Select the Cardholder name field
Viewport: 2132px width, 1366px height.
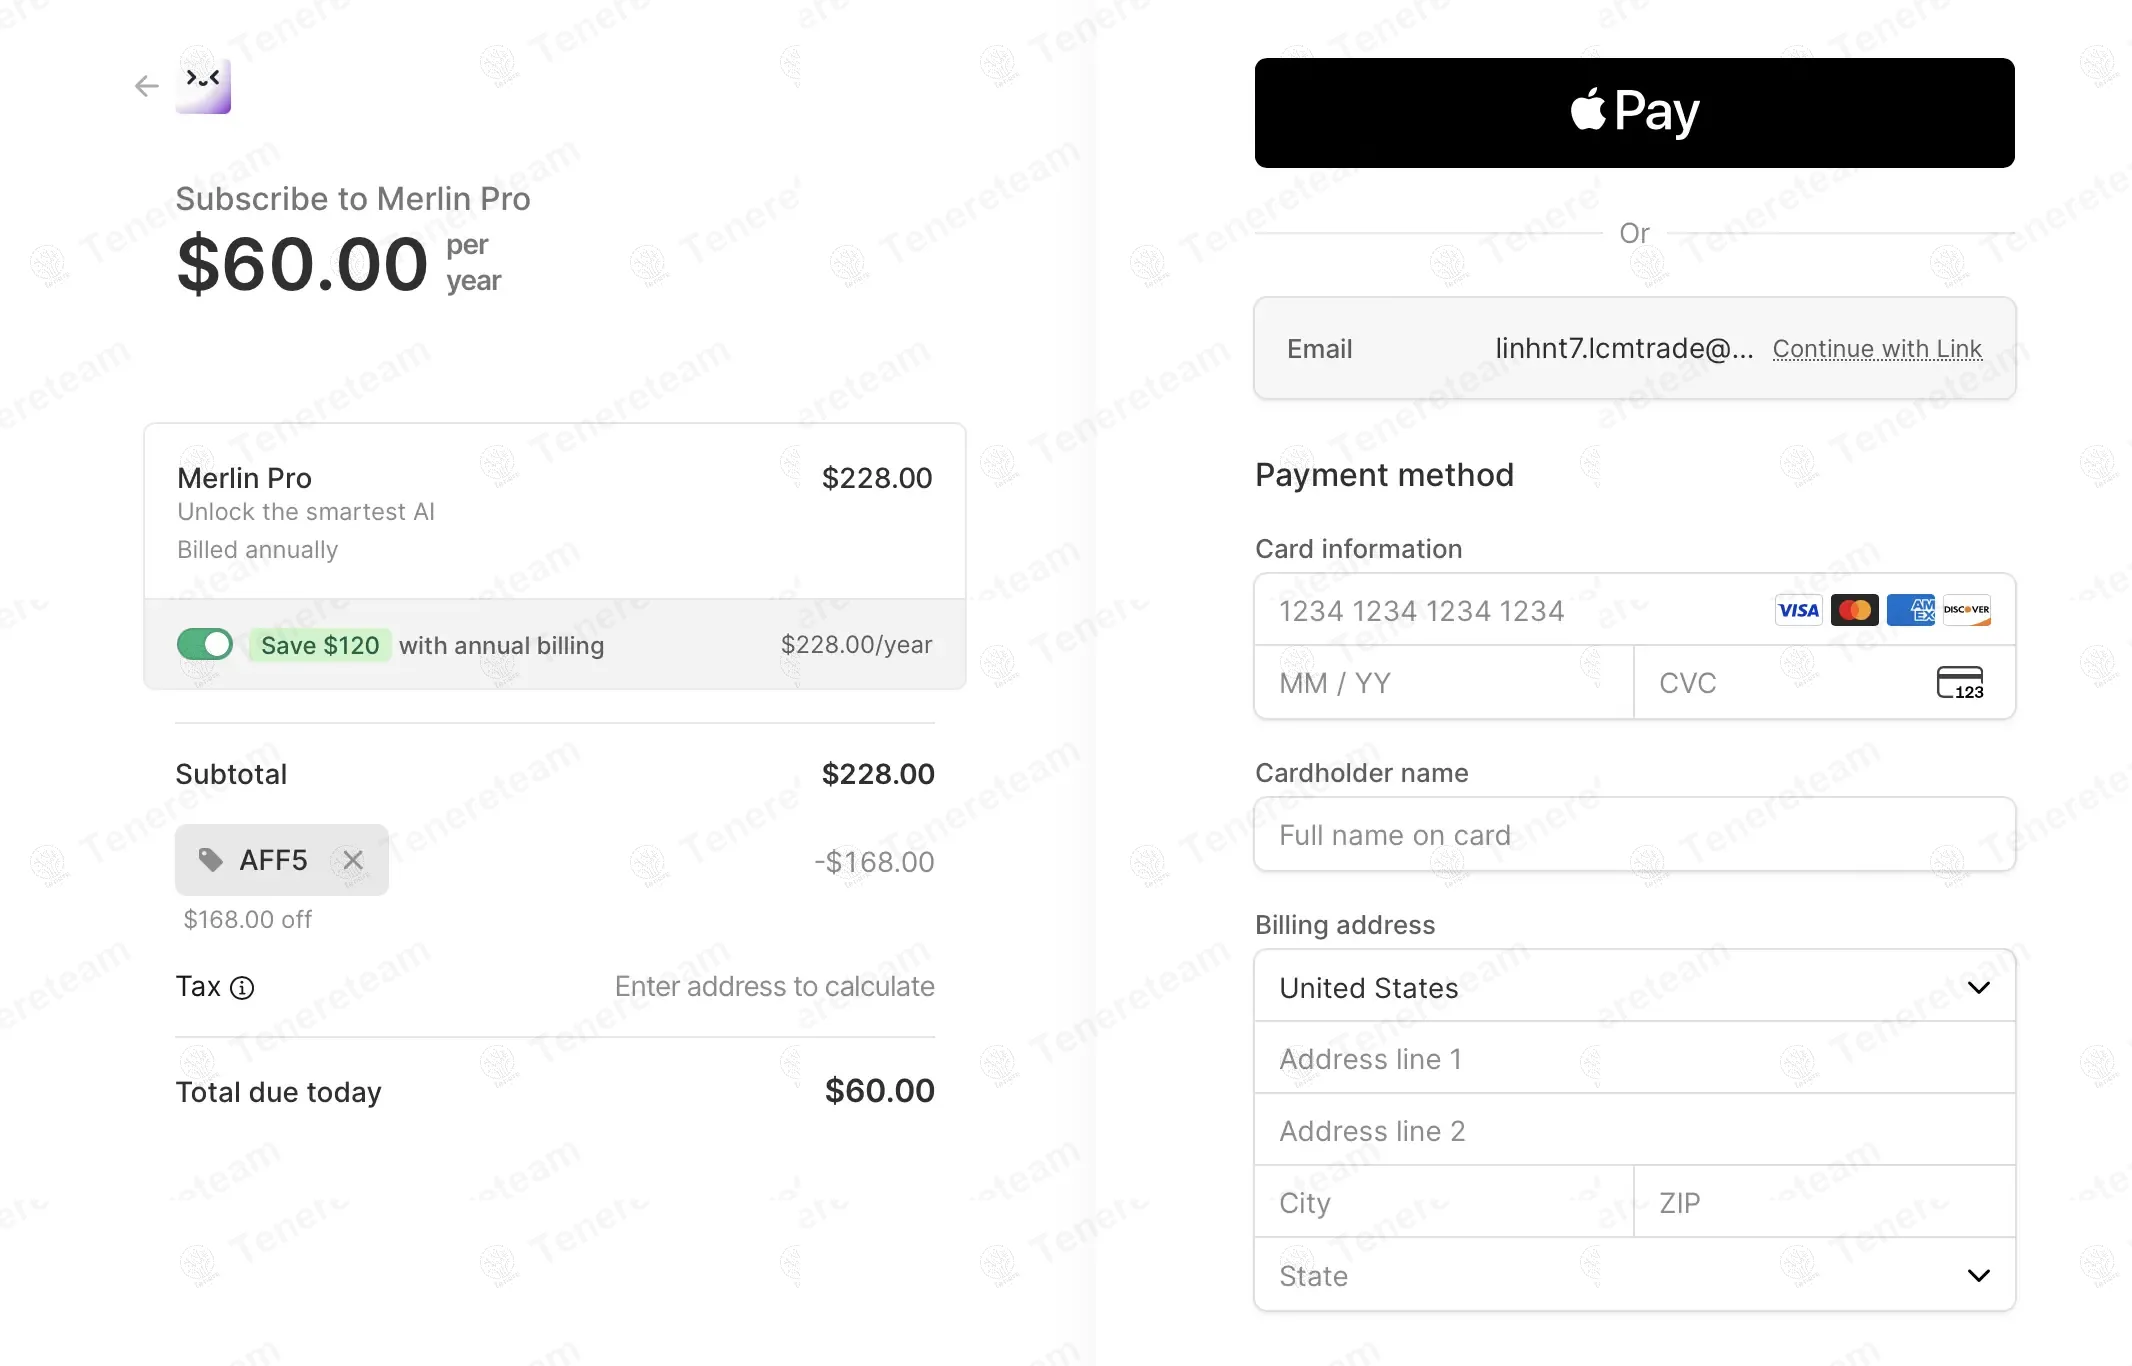tap(1634, 835)
